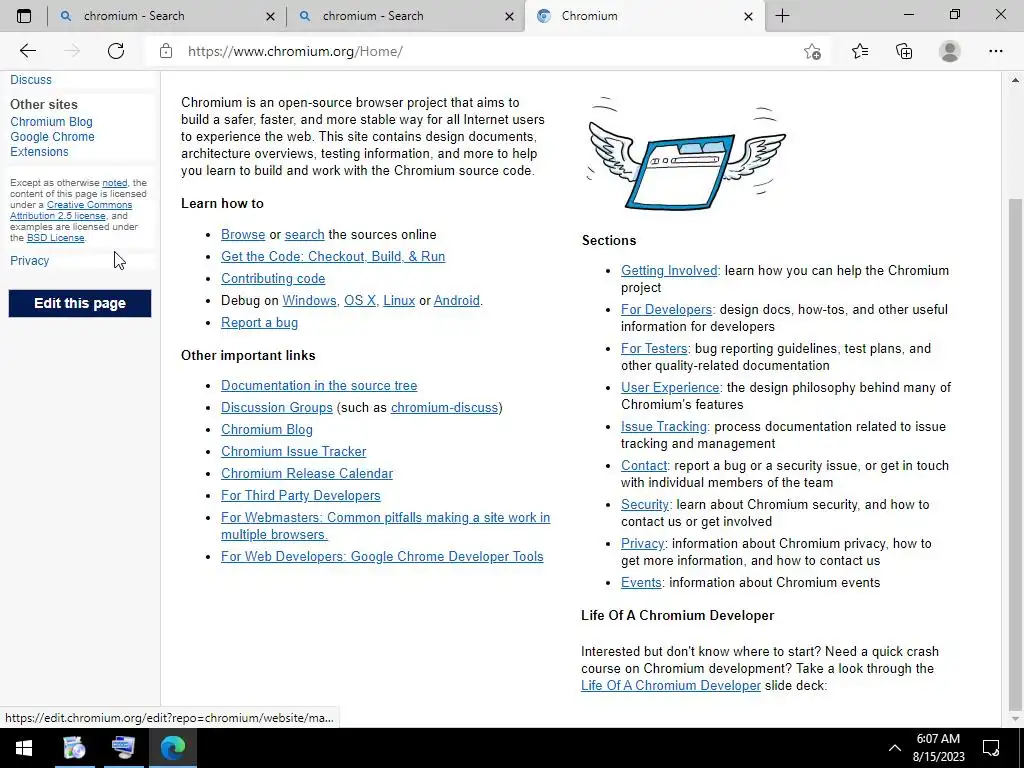1024x768 pixels.
Task: Open the Google Chrome Extensions sidebar link
Action: (52, 144)
